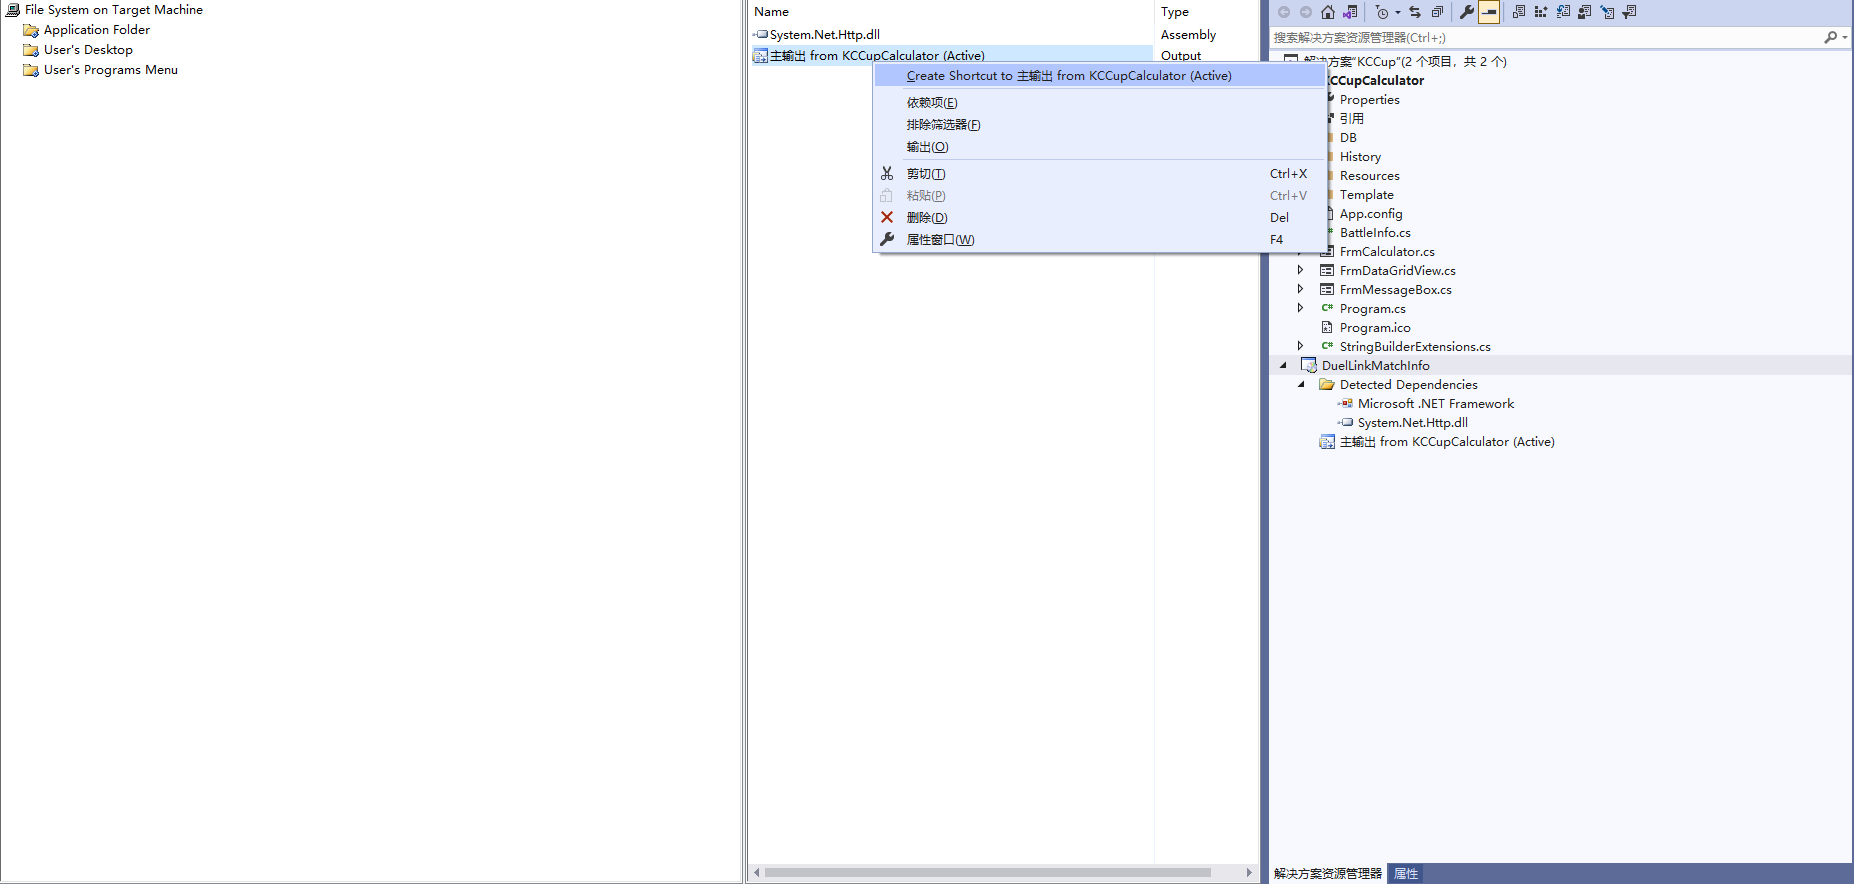1854x884 pixels.
Task: Click the magnifier search icon in Solution Explorer
Action: tap(1830, 37)
